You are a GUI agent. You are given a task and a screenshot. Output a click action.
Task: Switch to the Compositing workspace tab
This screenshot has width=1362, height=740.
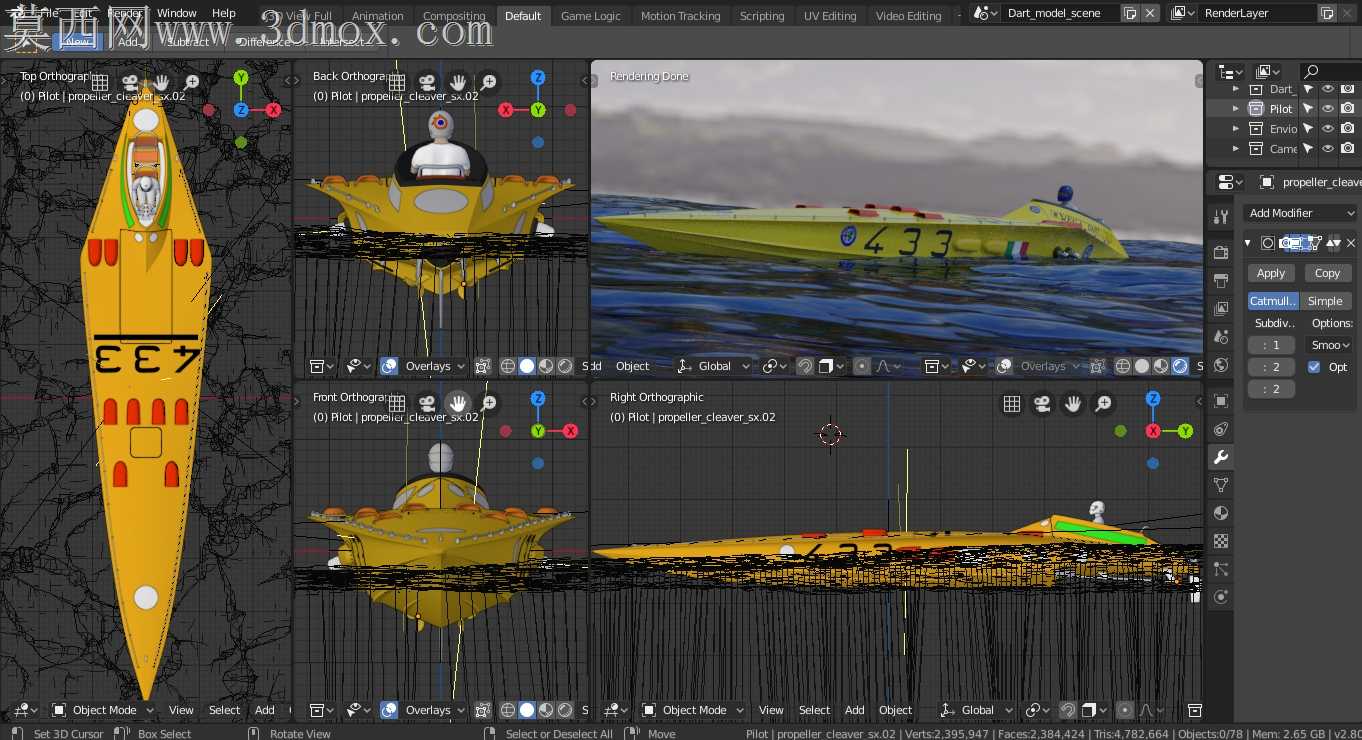[x=454, y=16]
